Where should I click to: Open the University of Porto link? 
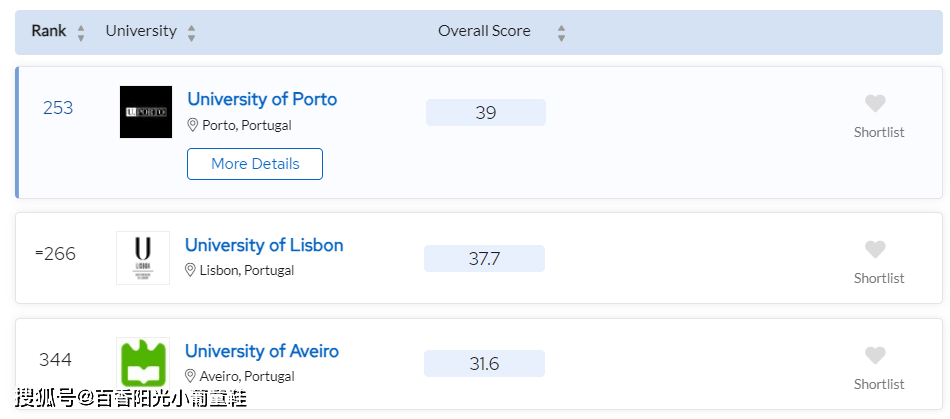(262, 99)
